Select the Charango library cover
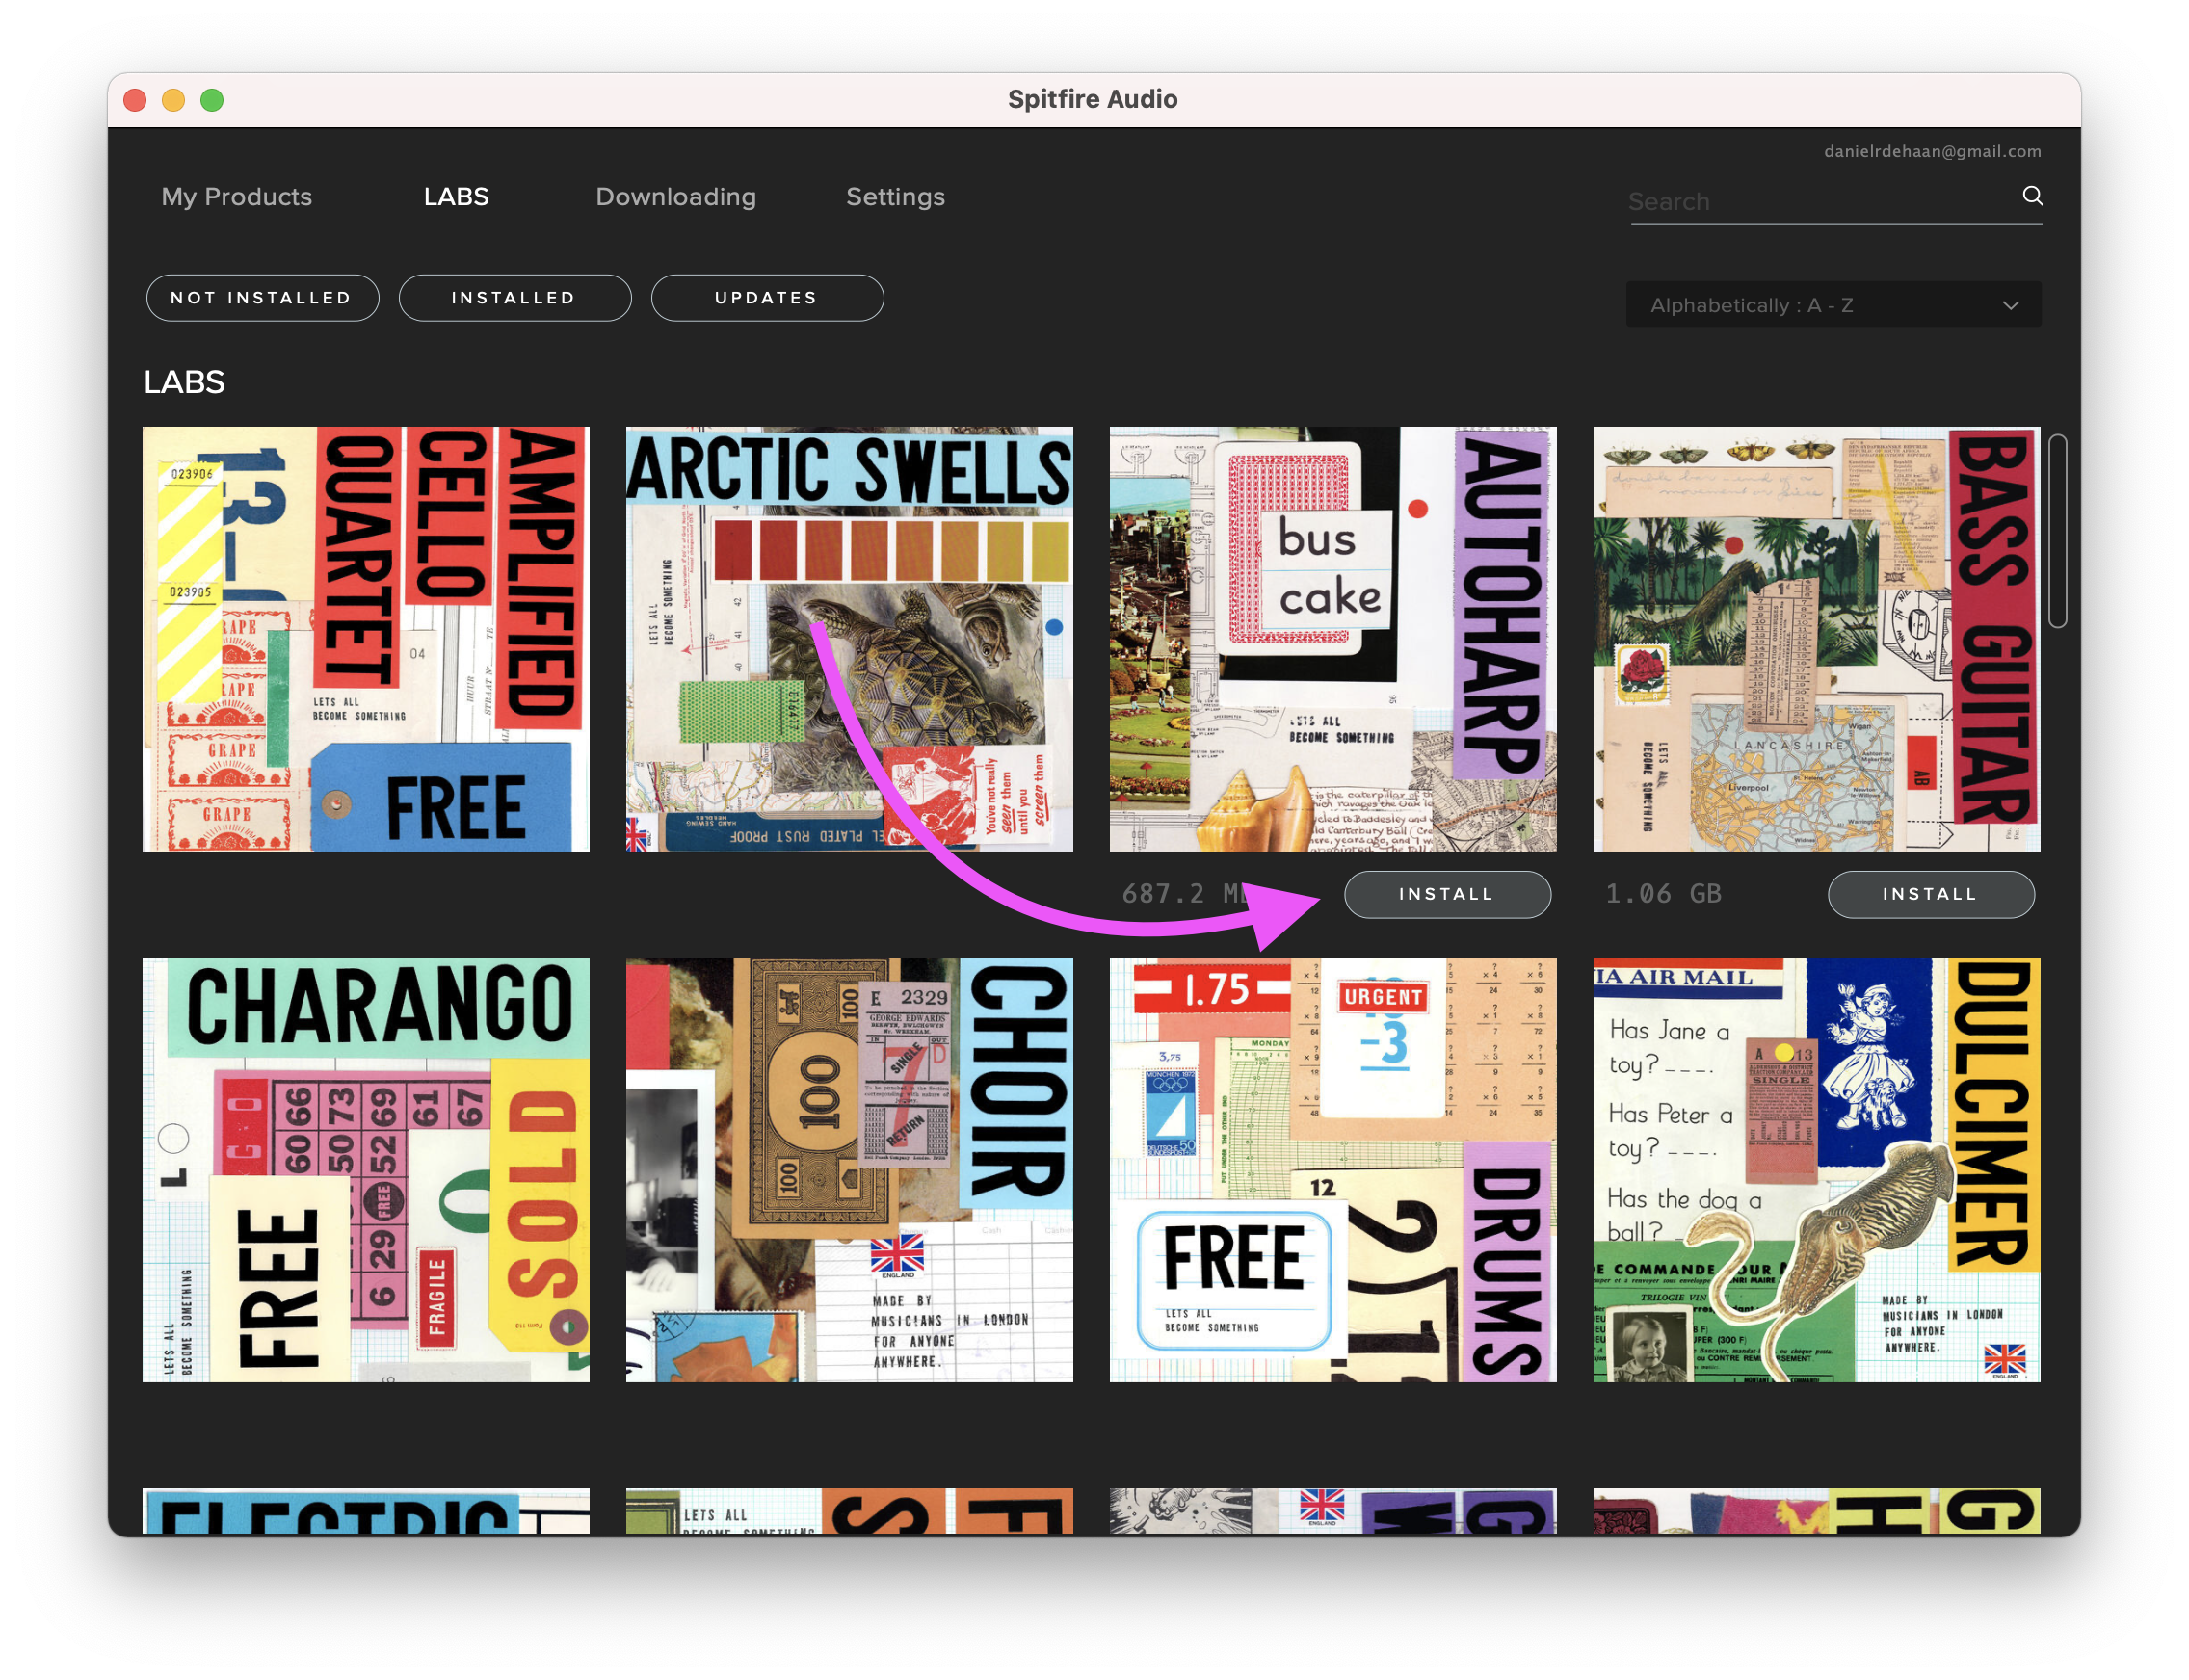The height and width of the screenshot is (1680, 2189). 365,1169
